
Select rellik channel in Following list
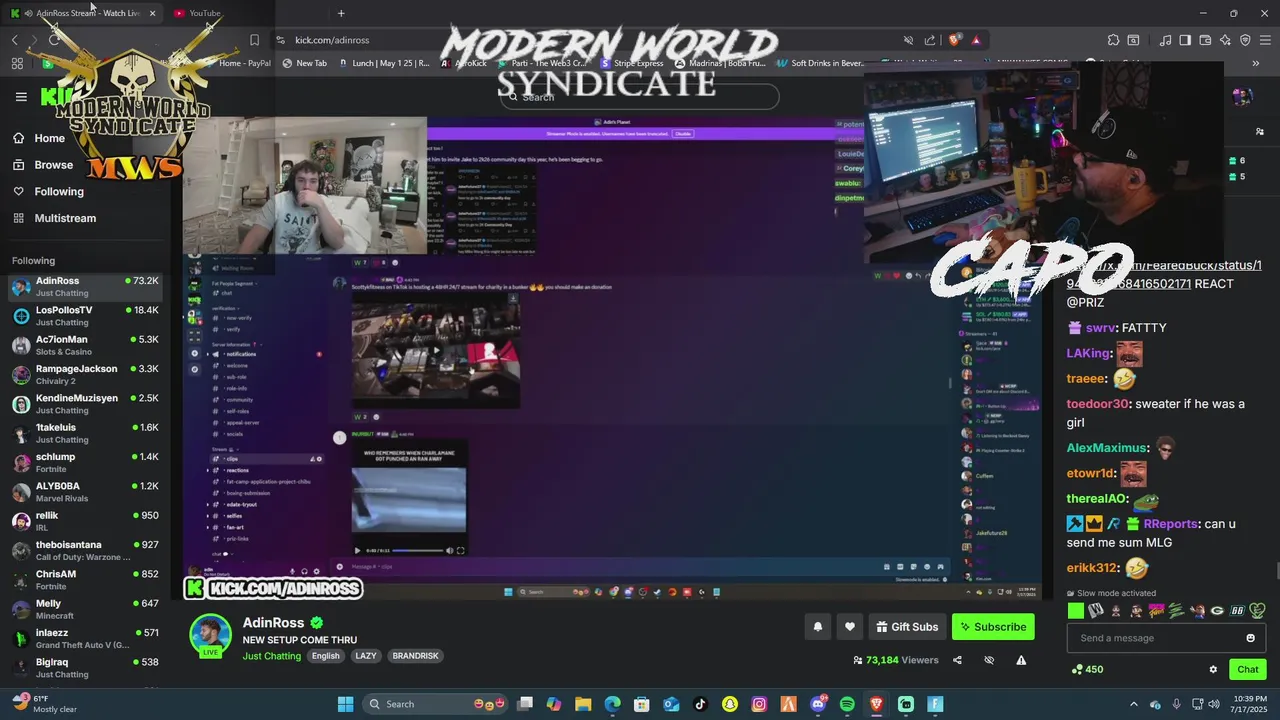point(86,521)
